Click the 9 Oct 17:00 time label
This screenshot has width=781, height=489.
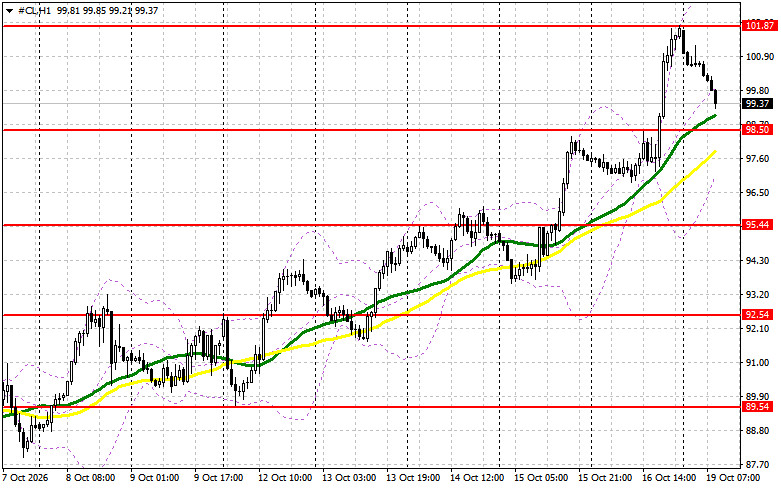point(219,478)
